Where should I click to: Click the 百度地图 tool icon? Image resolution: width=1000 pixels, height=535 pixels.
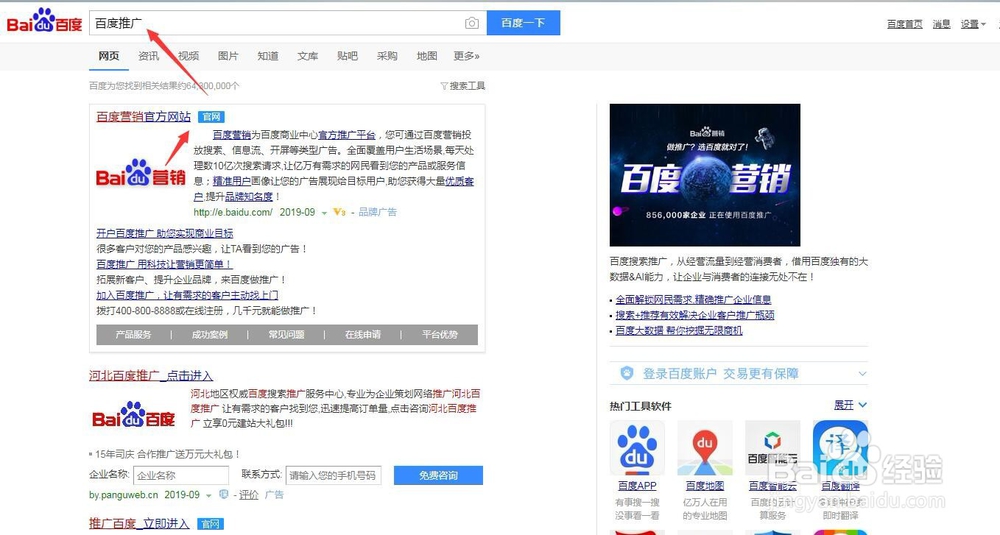click(x=705, y=448)
